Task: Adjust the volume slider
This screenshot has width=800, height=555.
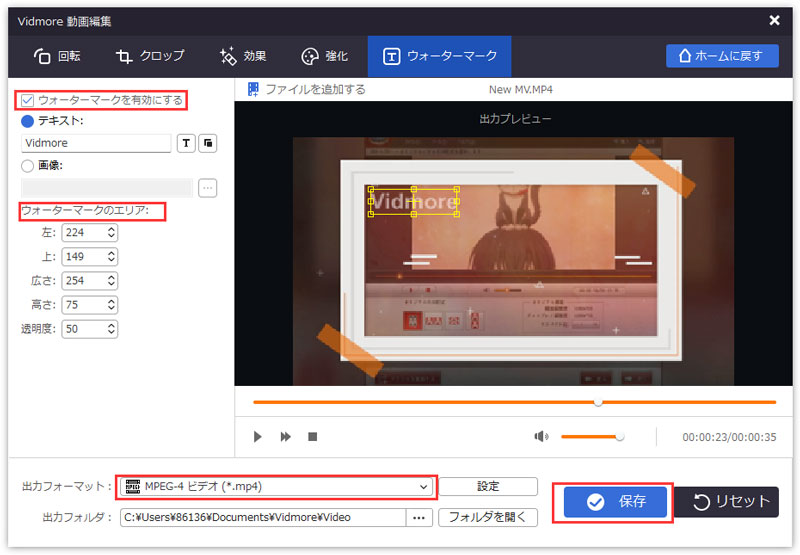Action: (592, 437)
